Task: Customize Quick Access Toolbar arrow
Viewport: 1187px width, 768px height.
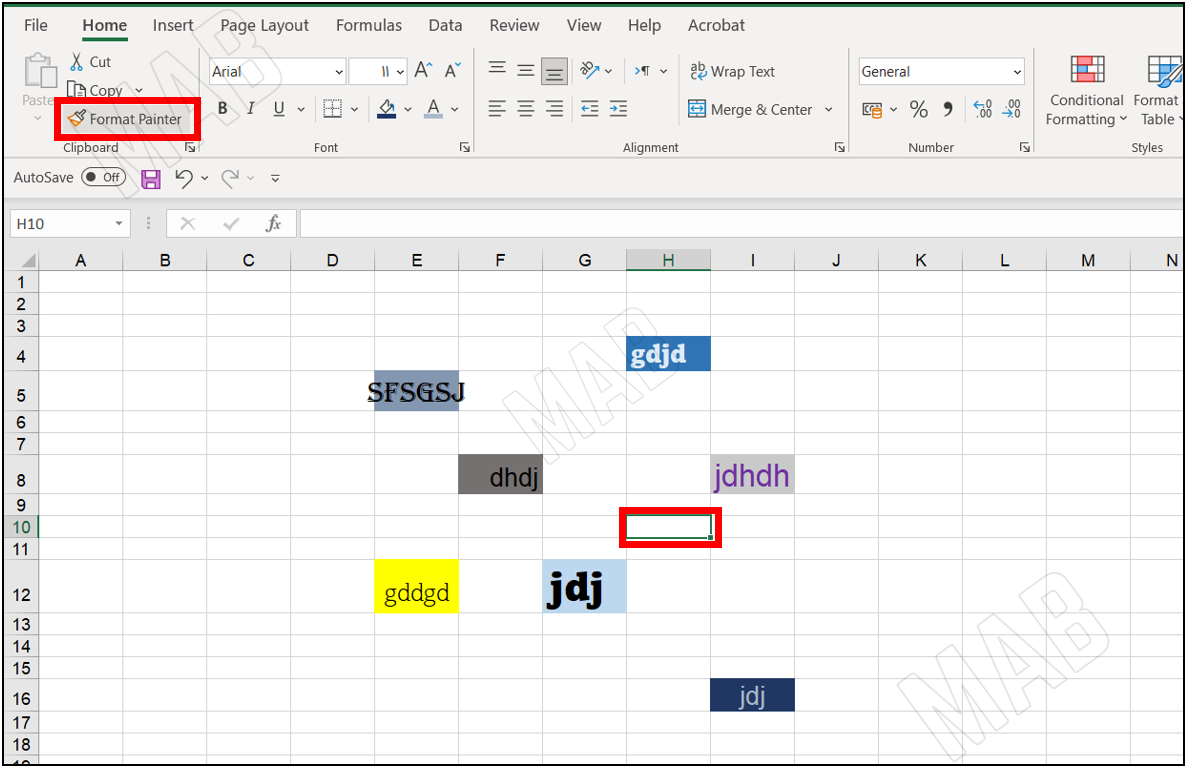Action: tap(276, 179)
